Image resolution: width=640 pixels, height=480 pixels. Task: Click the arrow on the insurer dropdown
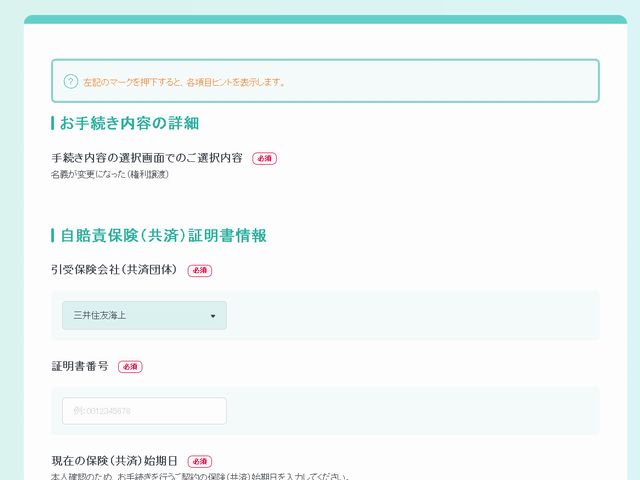pyautogui.click(x=213, y=317)
